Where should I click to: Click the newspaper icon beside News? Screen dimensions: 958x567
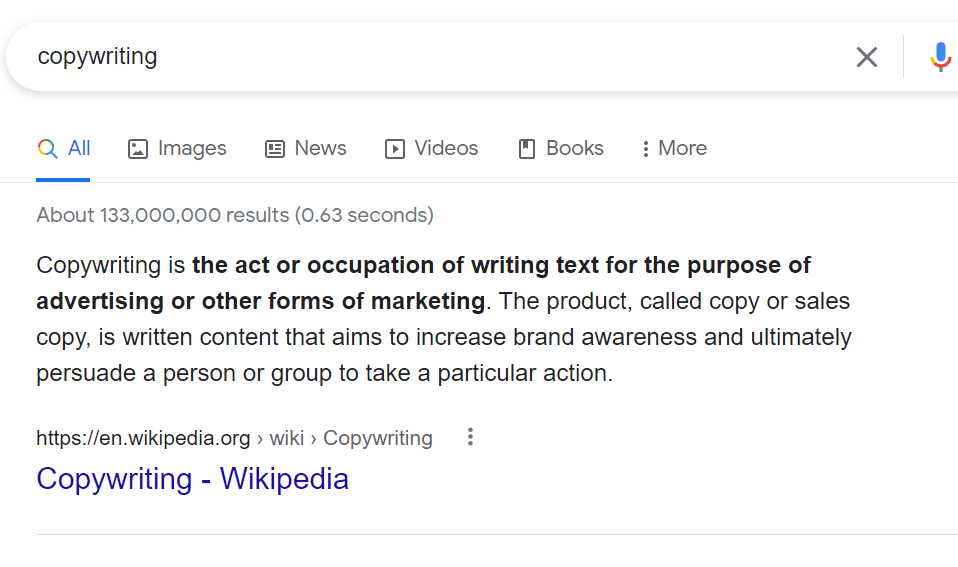tap(274, 148)
